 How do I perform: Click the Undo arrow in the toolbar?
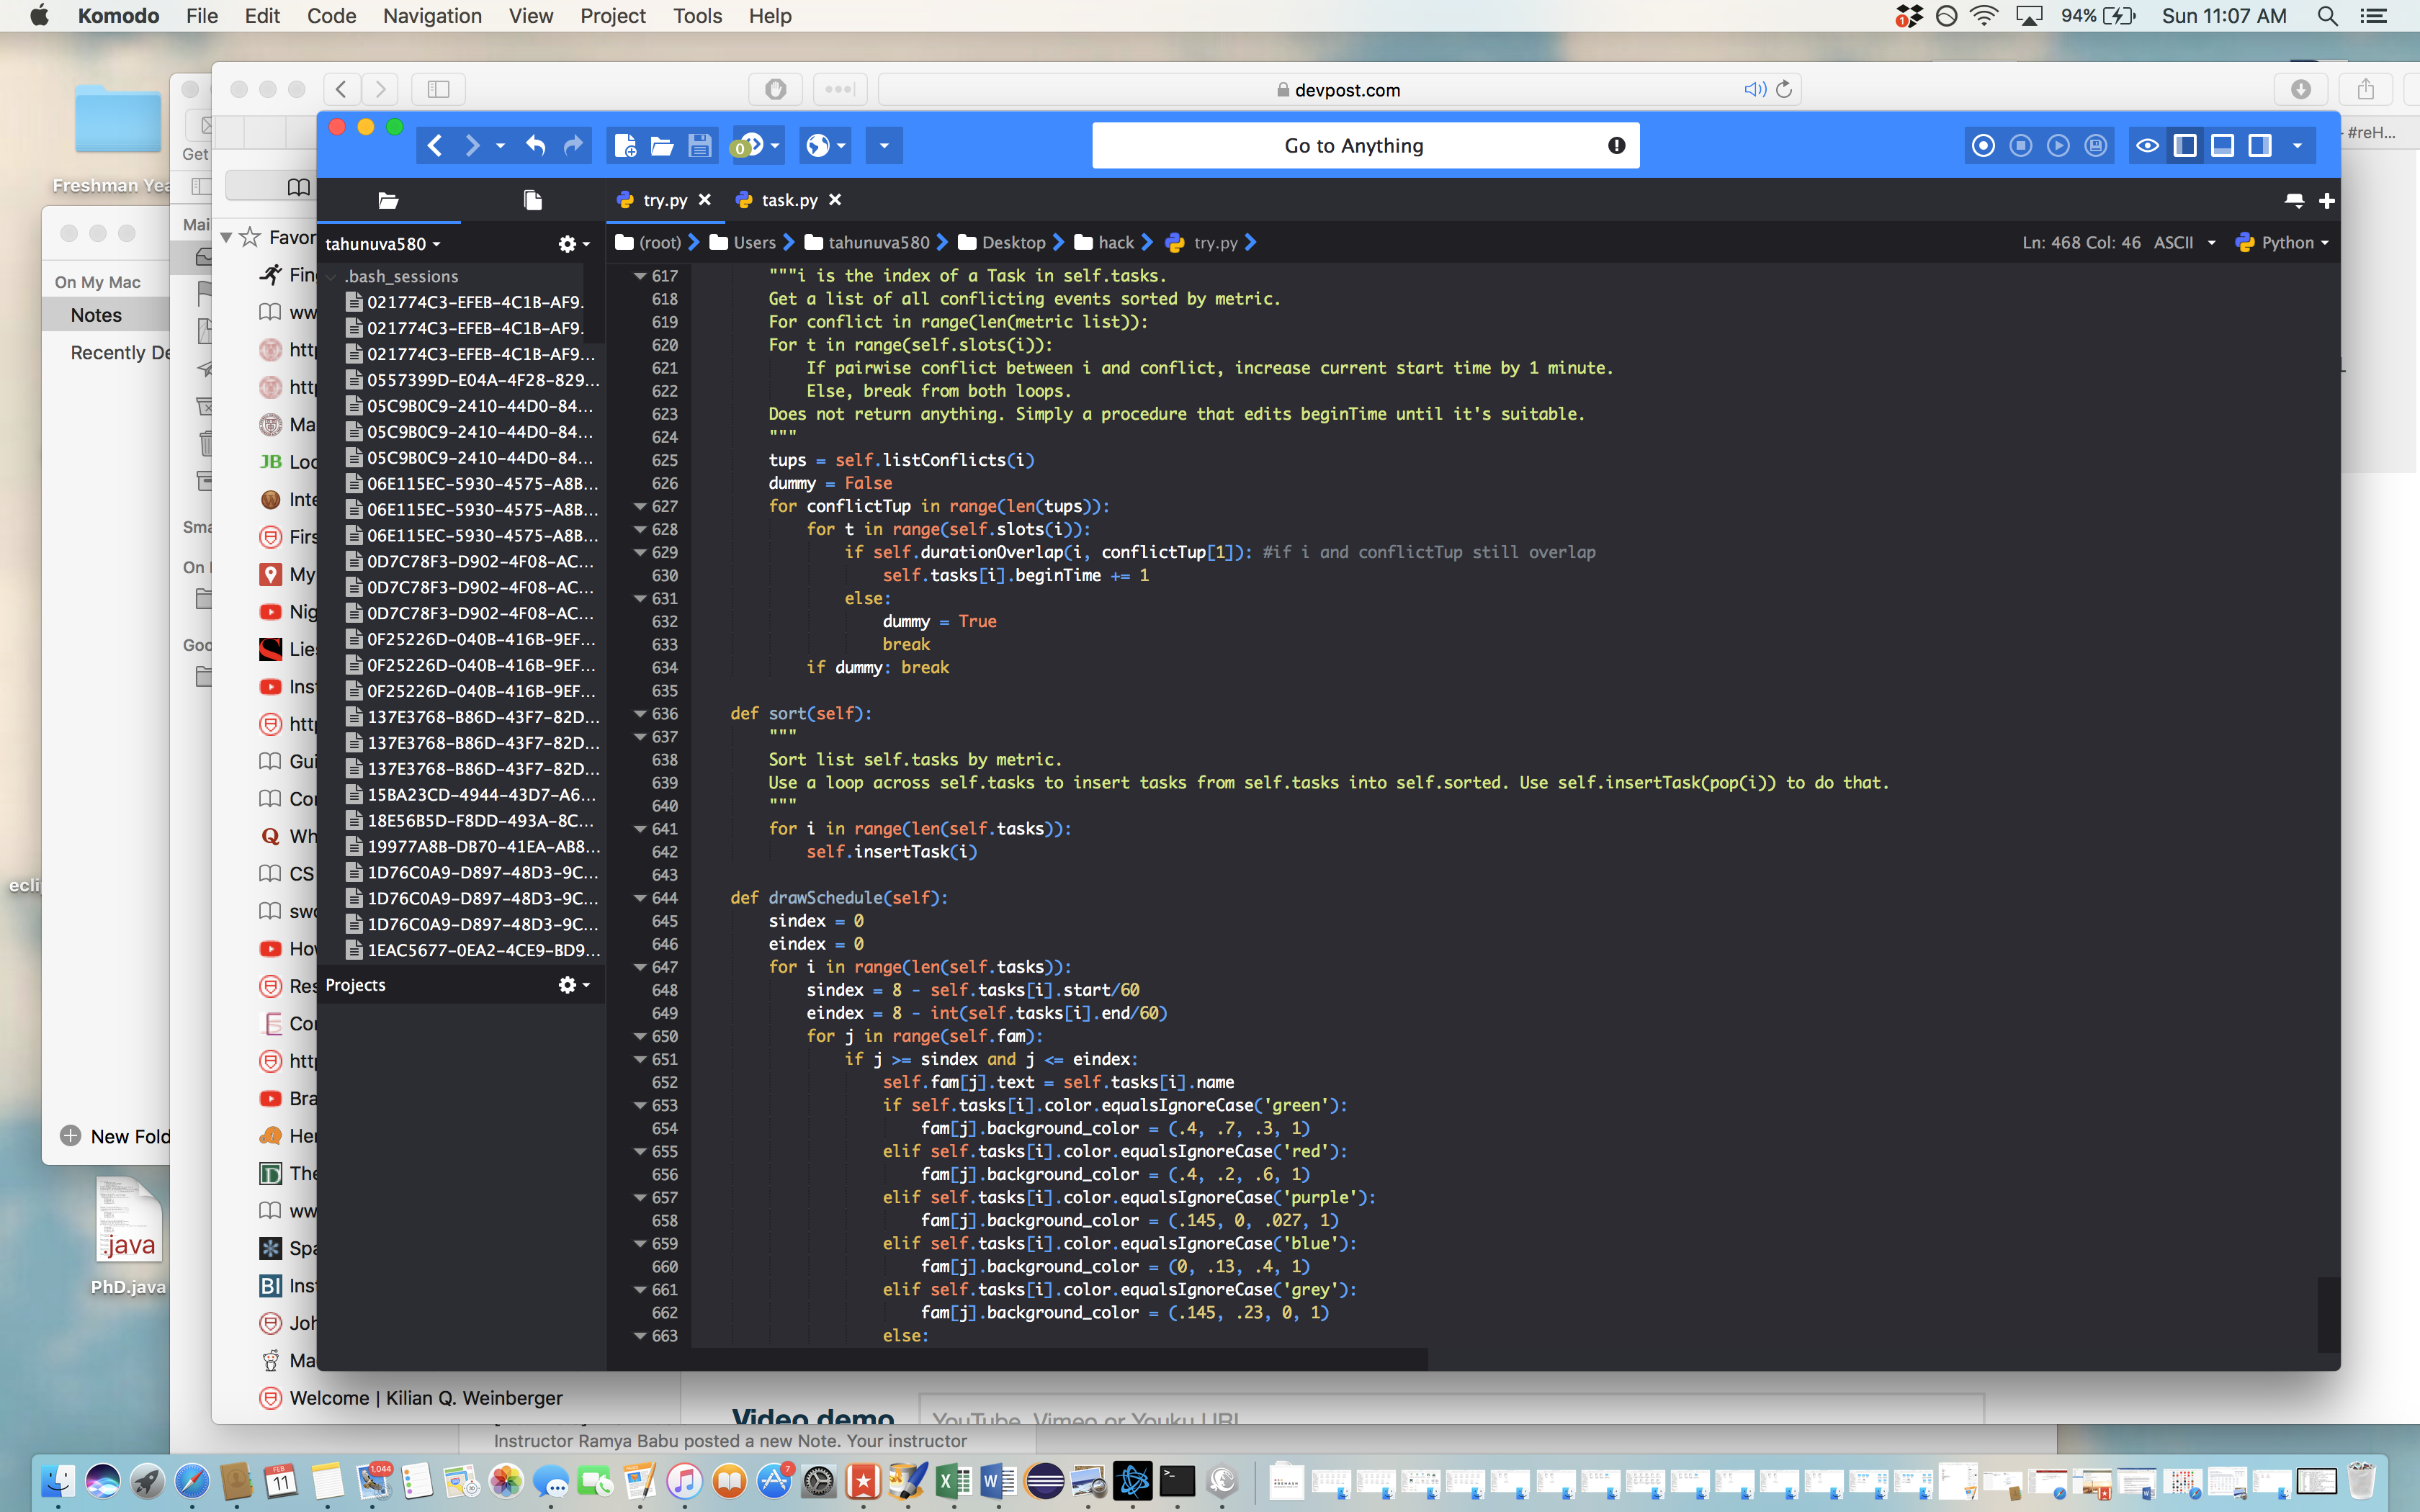[536, 146]
